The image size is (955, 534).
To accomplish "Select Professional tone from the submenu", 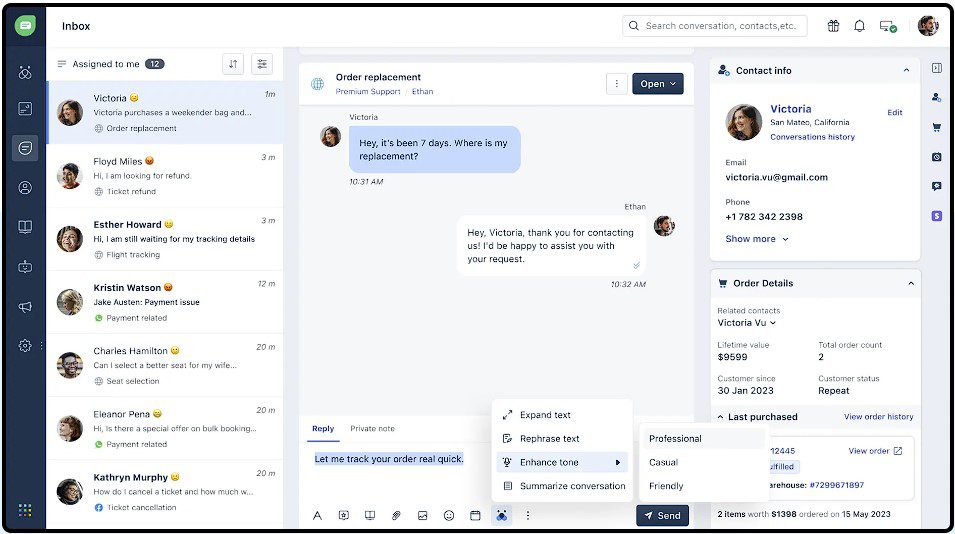I will [675, 439].
